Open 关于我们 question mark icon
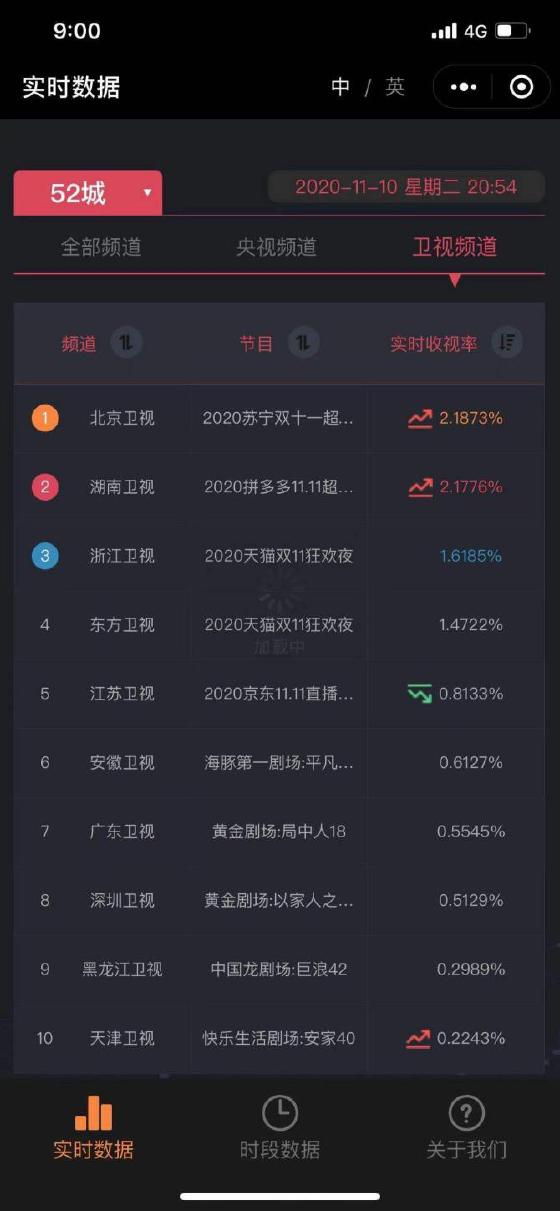560x1211 pixels. point(466,1113)
